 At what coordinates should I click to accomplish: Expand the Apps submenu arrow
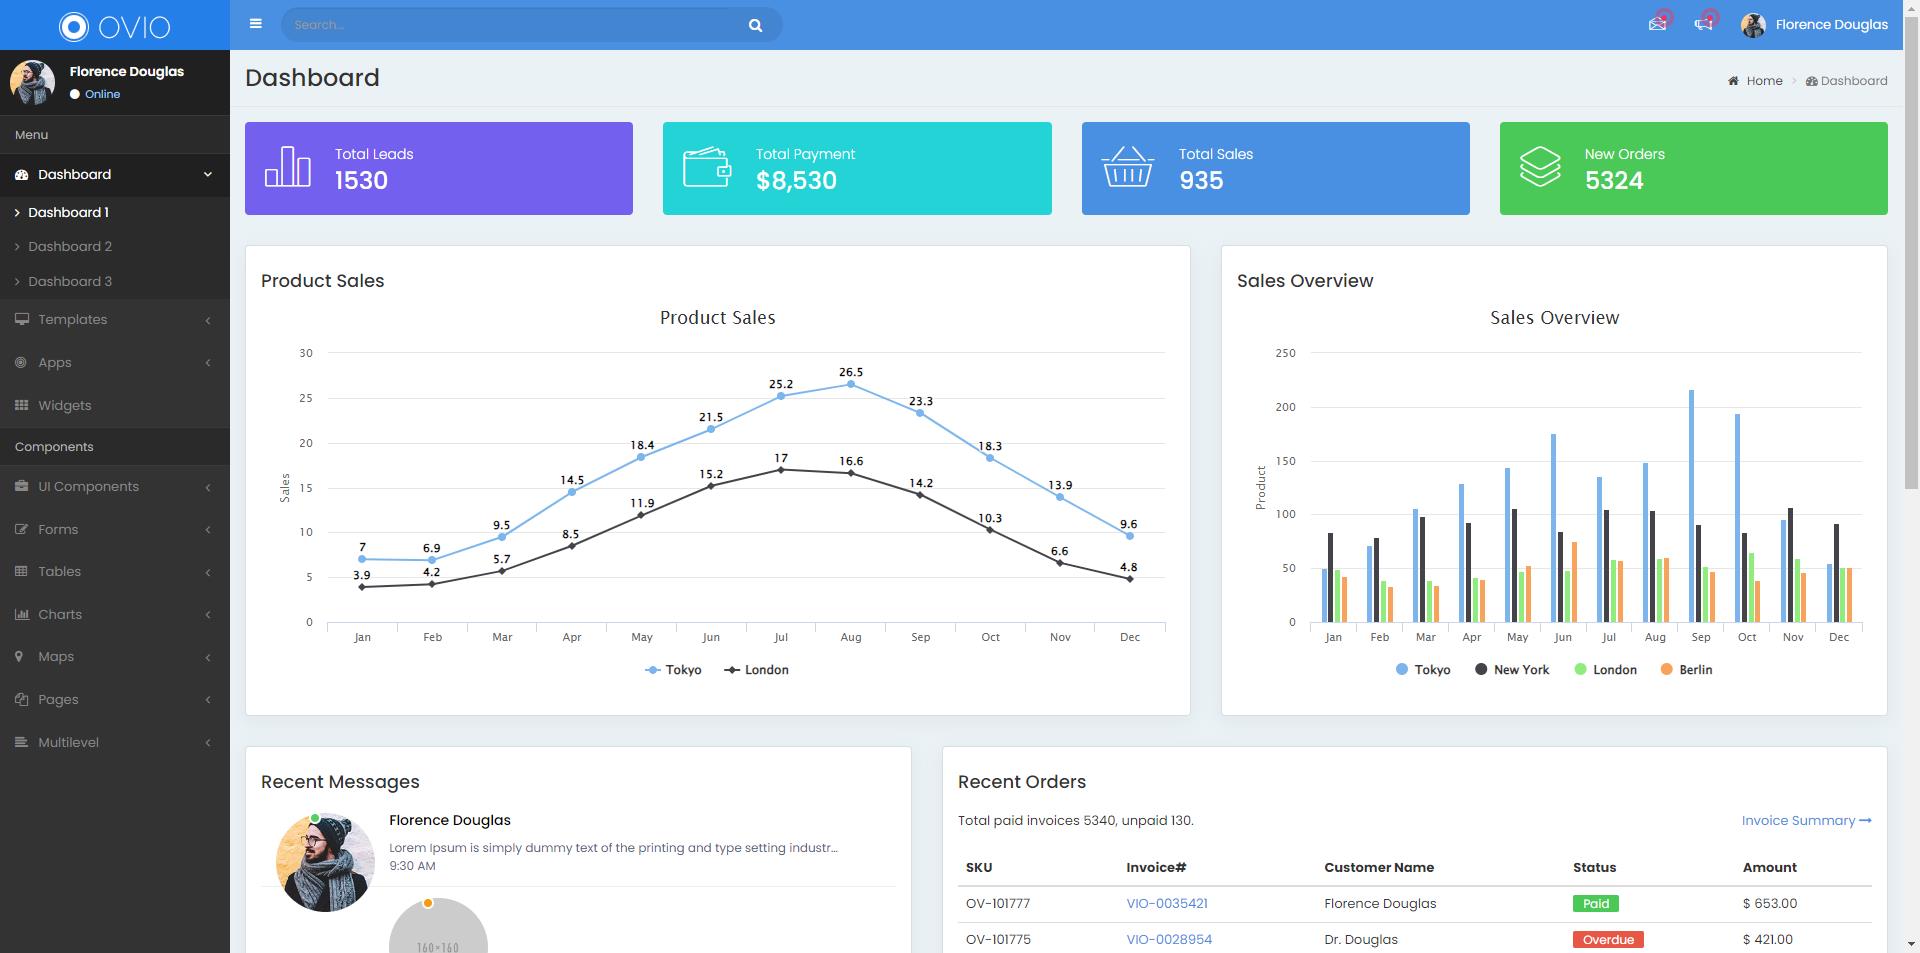(208, 363)
